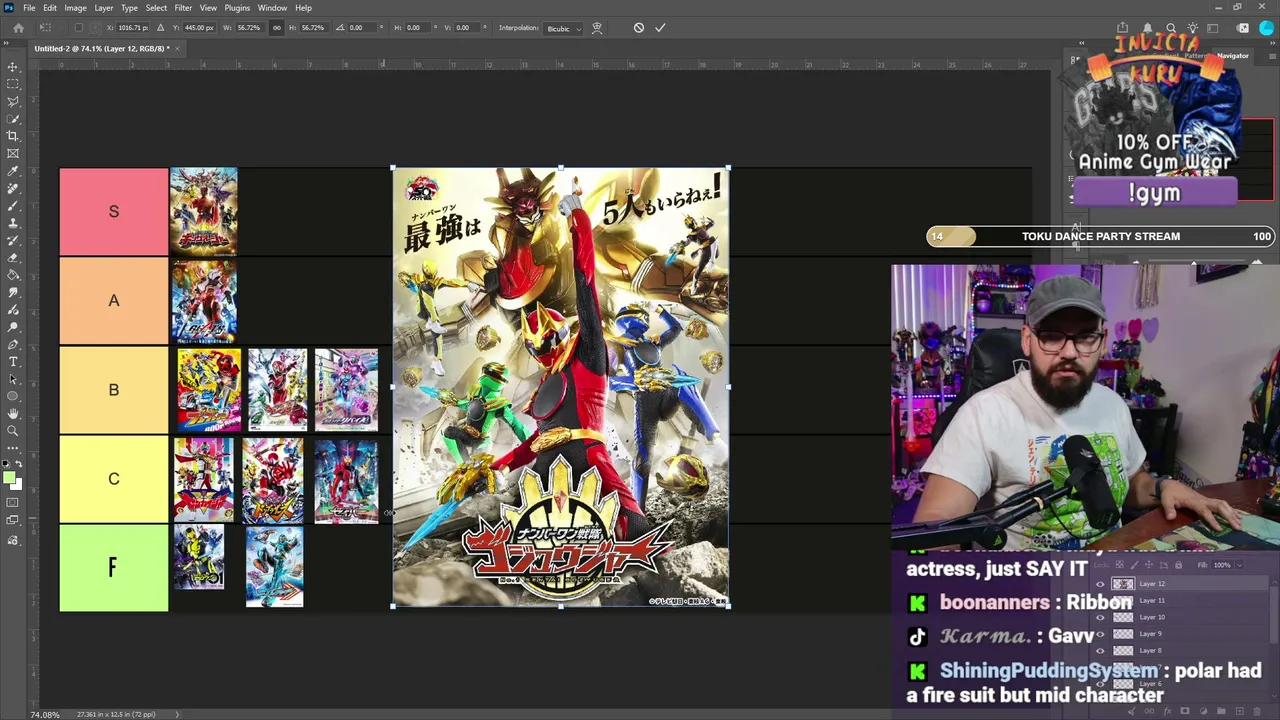Close the Untitled-2 document tab

pyautogui.click(x=177, y=48)
